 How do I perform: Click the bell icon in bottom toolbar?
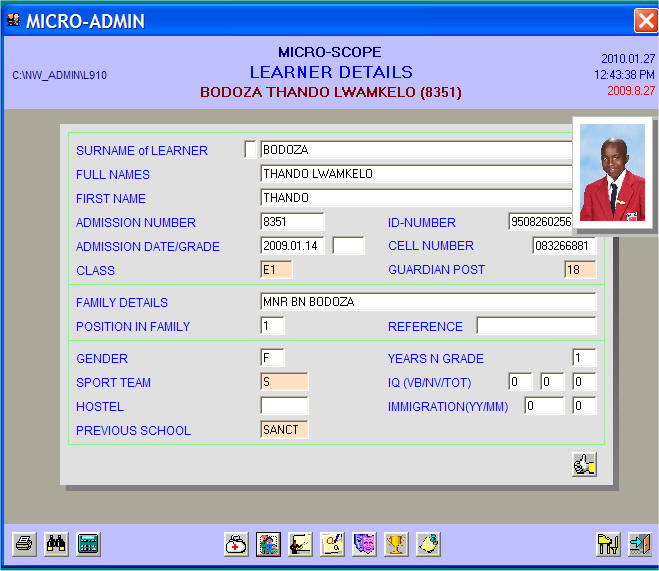pos(428,544)
